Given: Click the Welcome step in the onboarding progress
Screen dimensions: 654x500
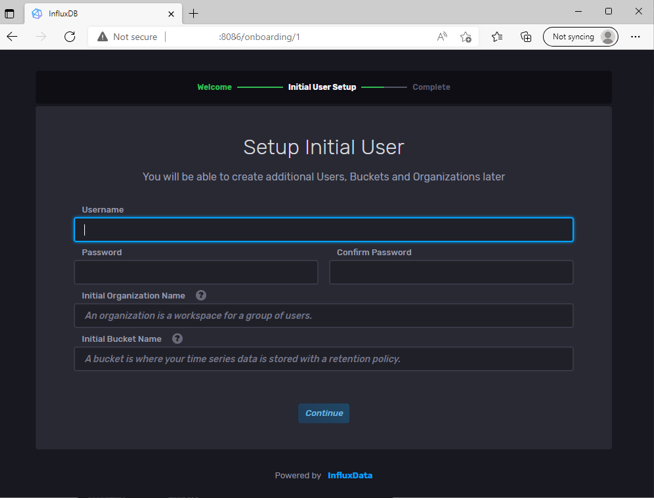Looking at the screenshot, I should point(214,87).
